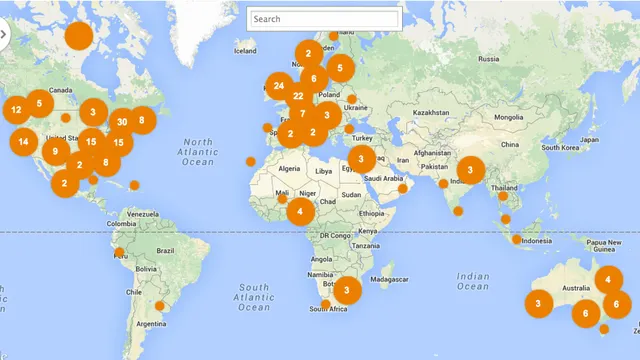Viewport: 640px width, 360px height.
Task: Open cluster 2 over Spain
Action: 291,134
